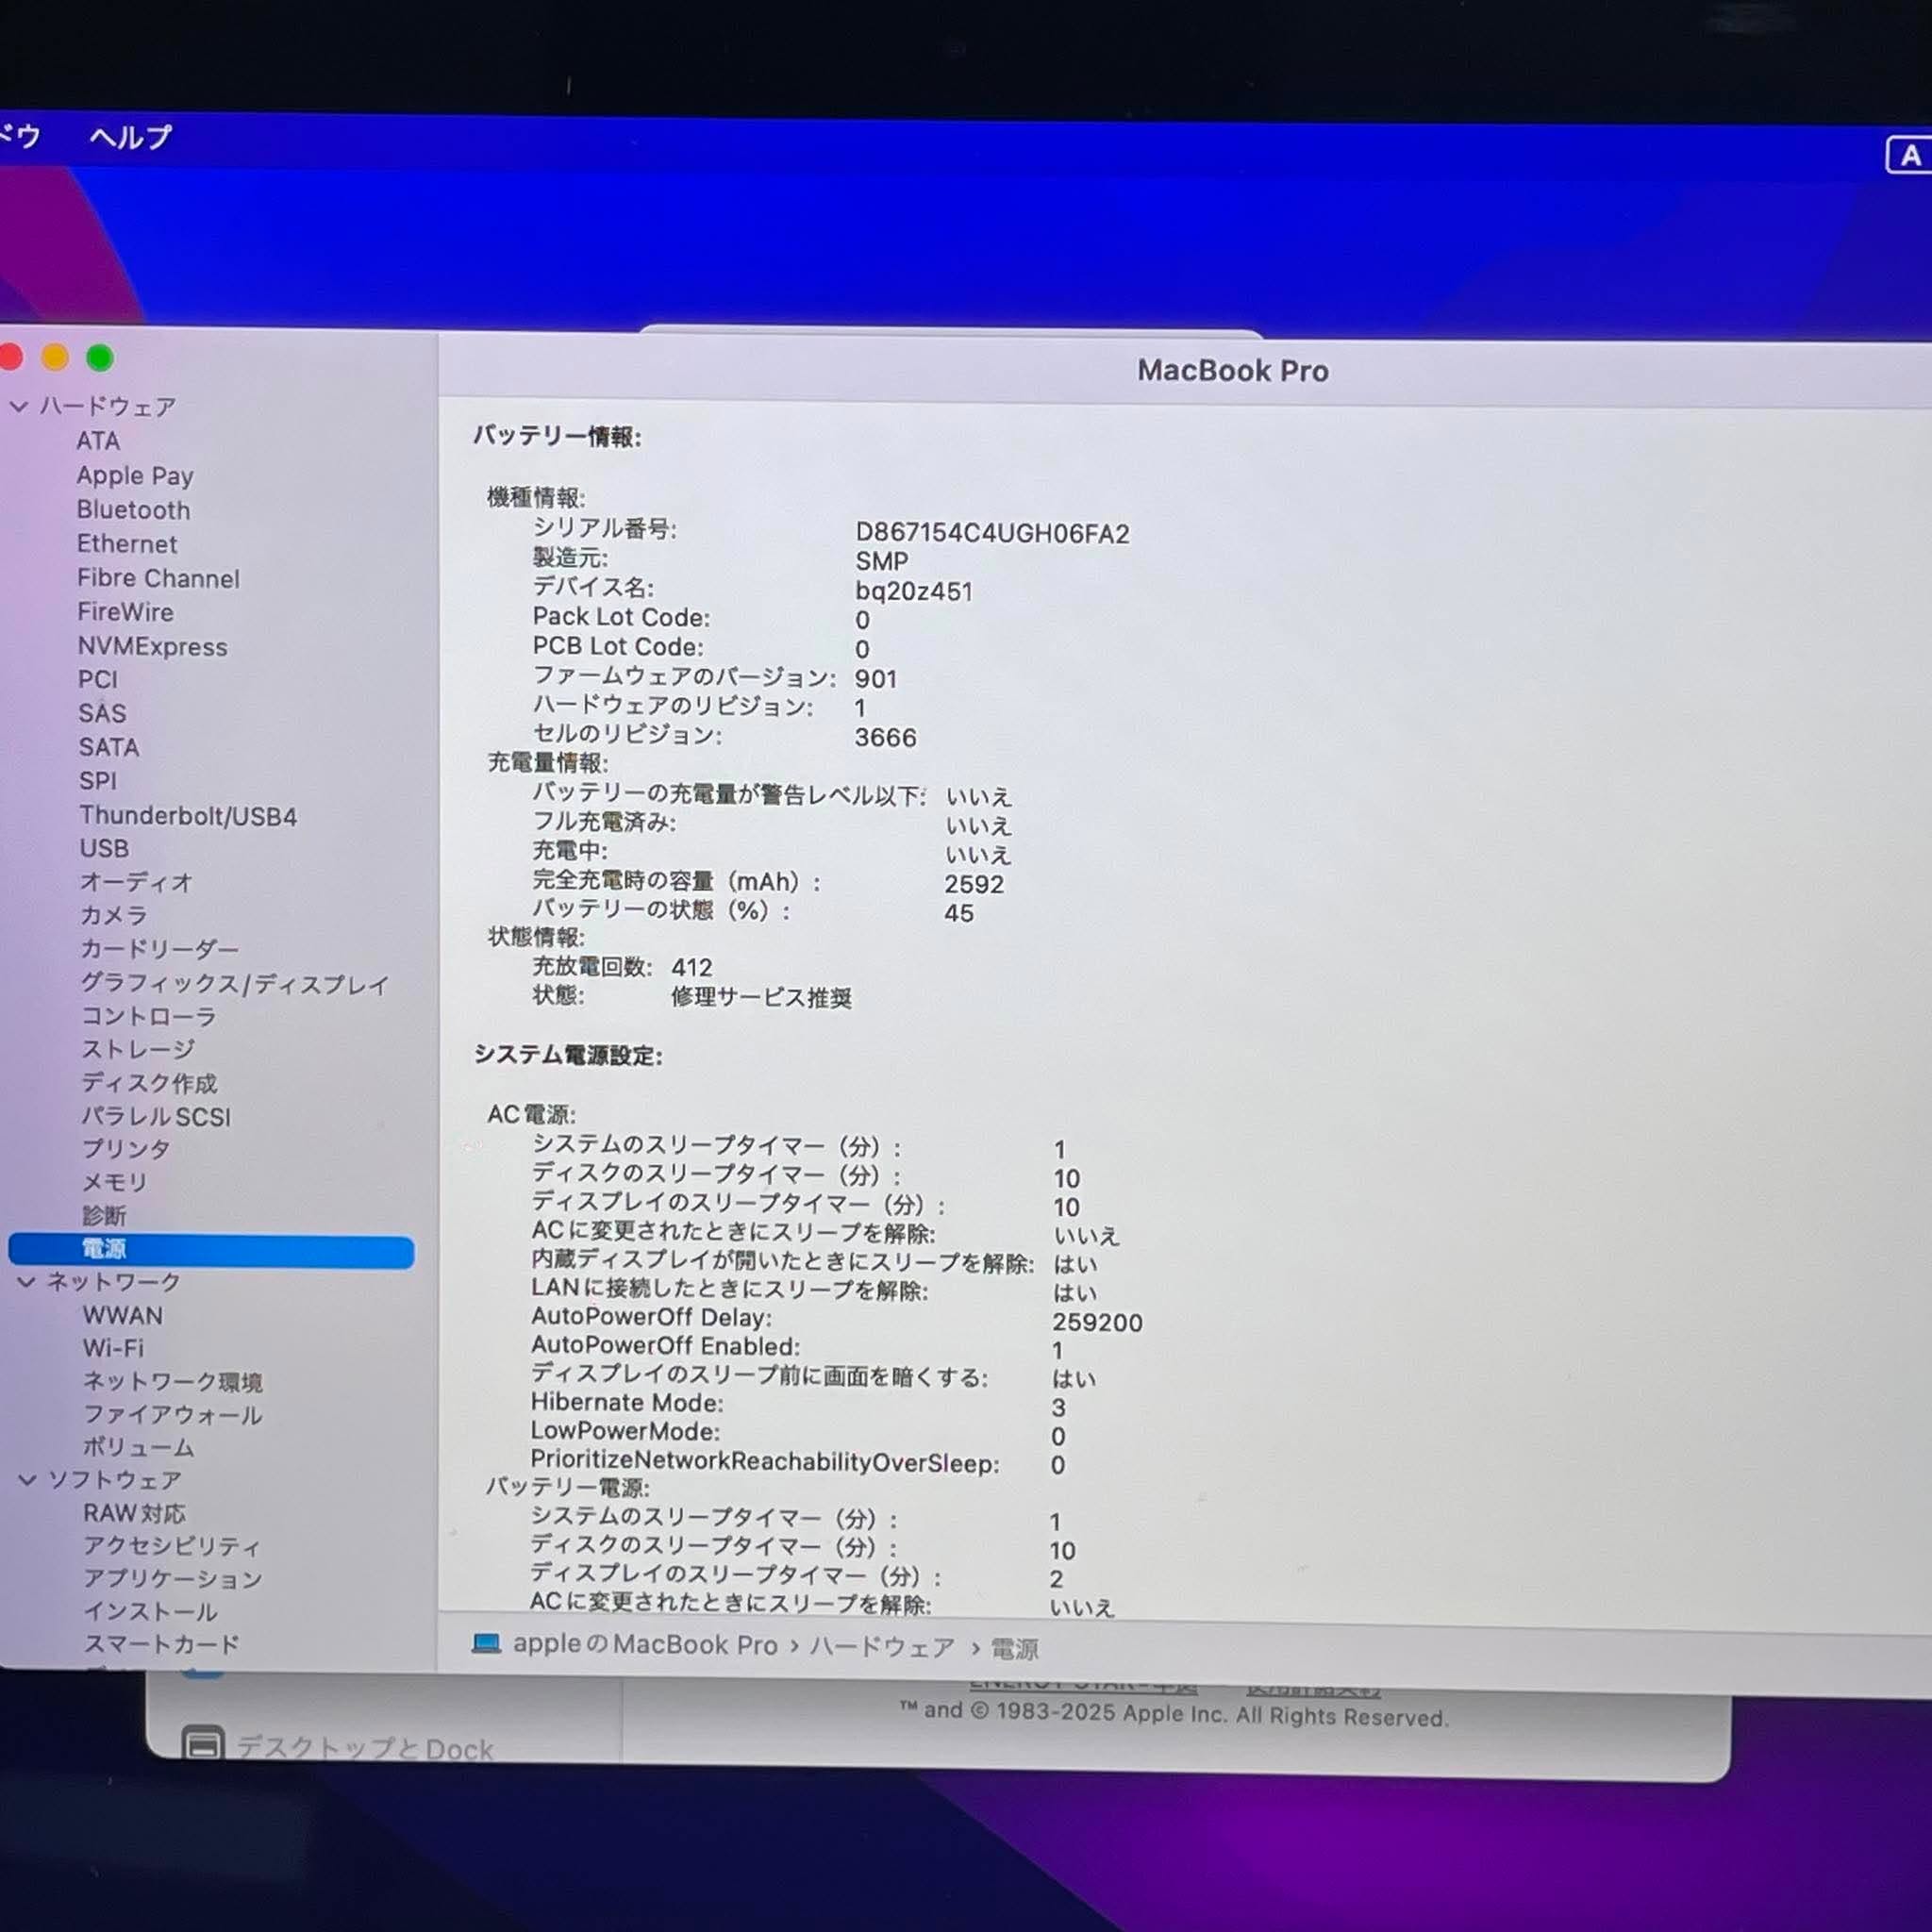Select the highlighted 電源 sidebar item

(x=211, y=1250)
